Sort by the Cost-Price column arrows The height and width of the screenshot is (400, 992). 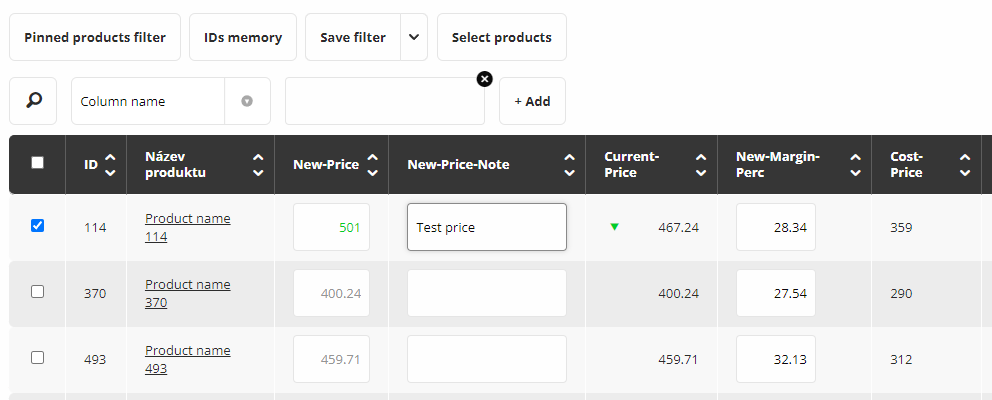(965, 165)
